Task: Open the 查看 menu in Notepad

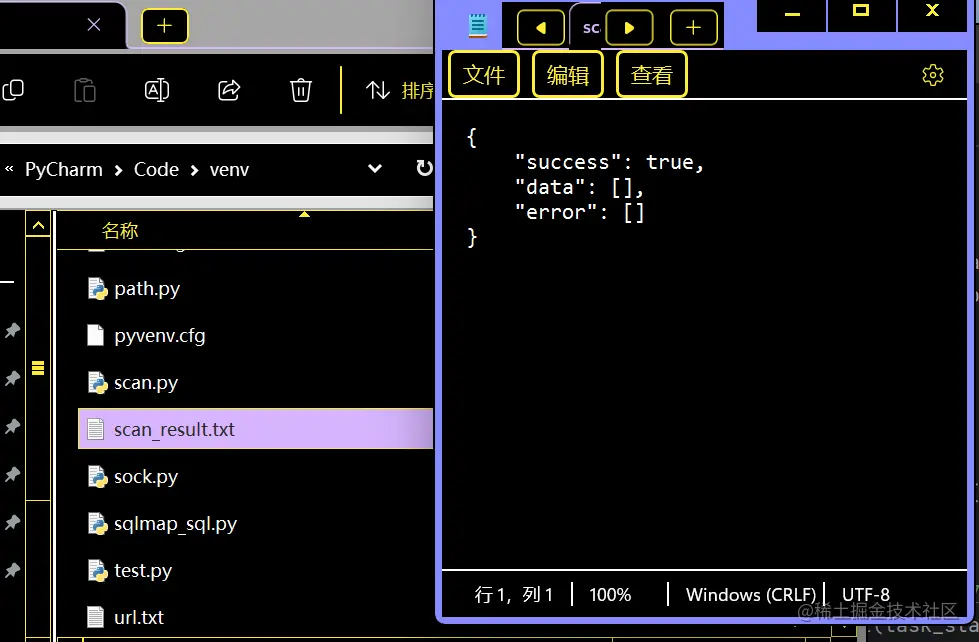Action: (652, 75)
